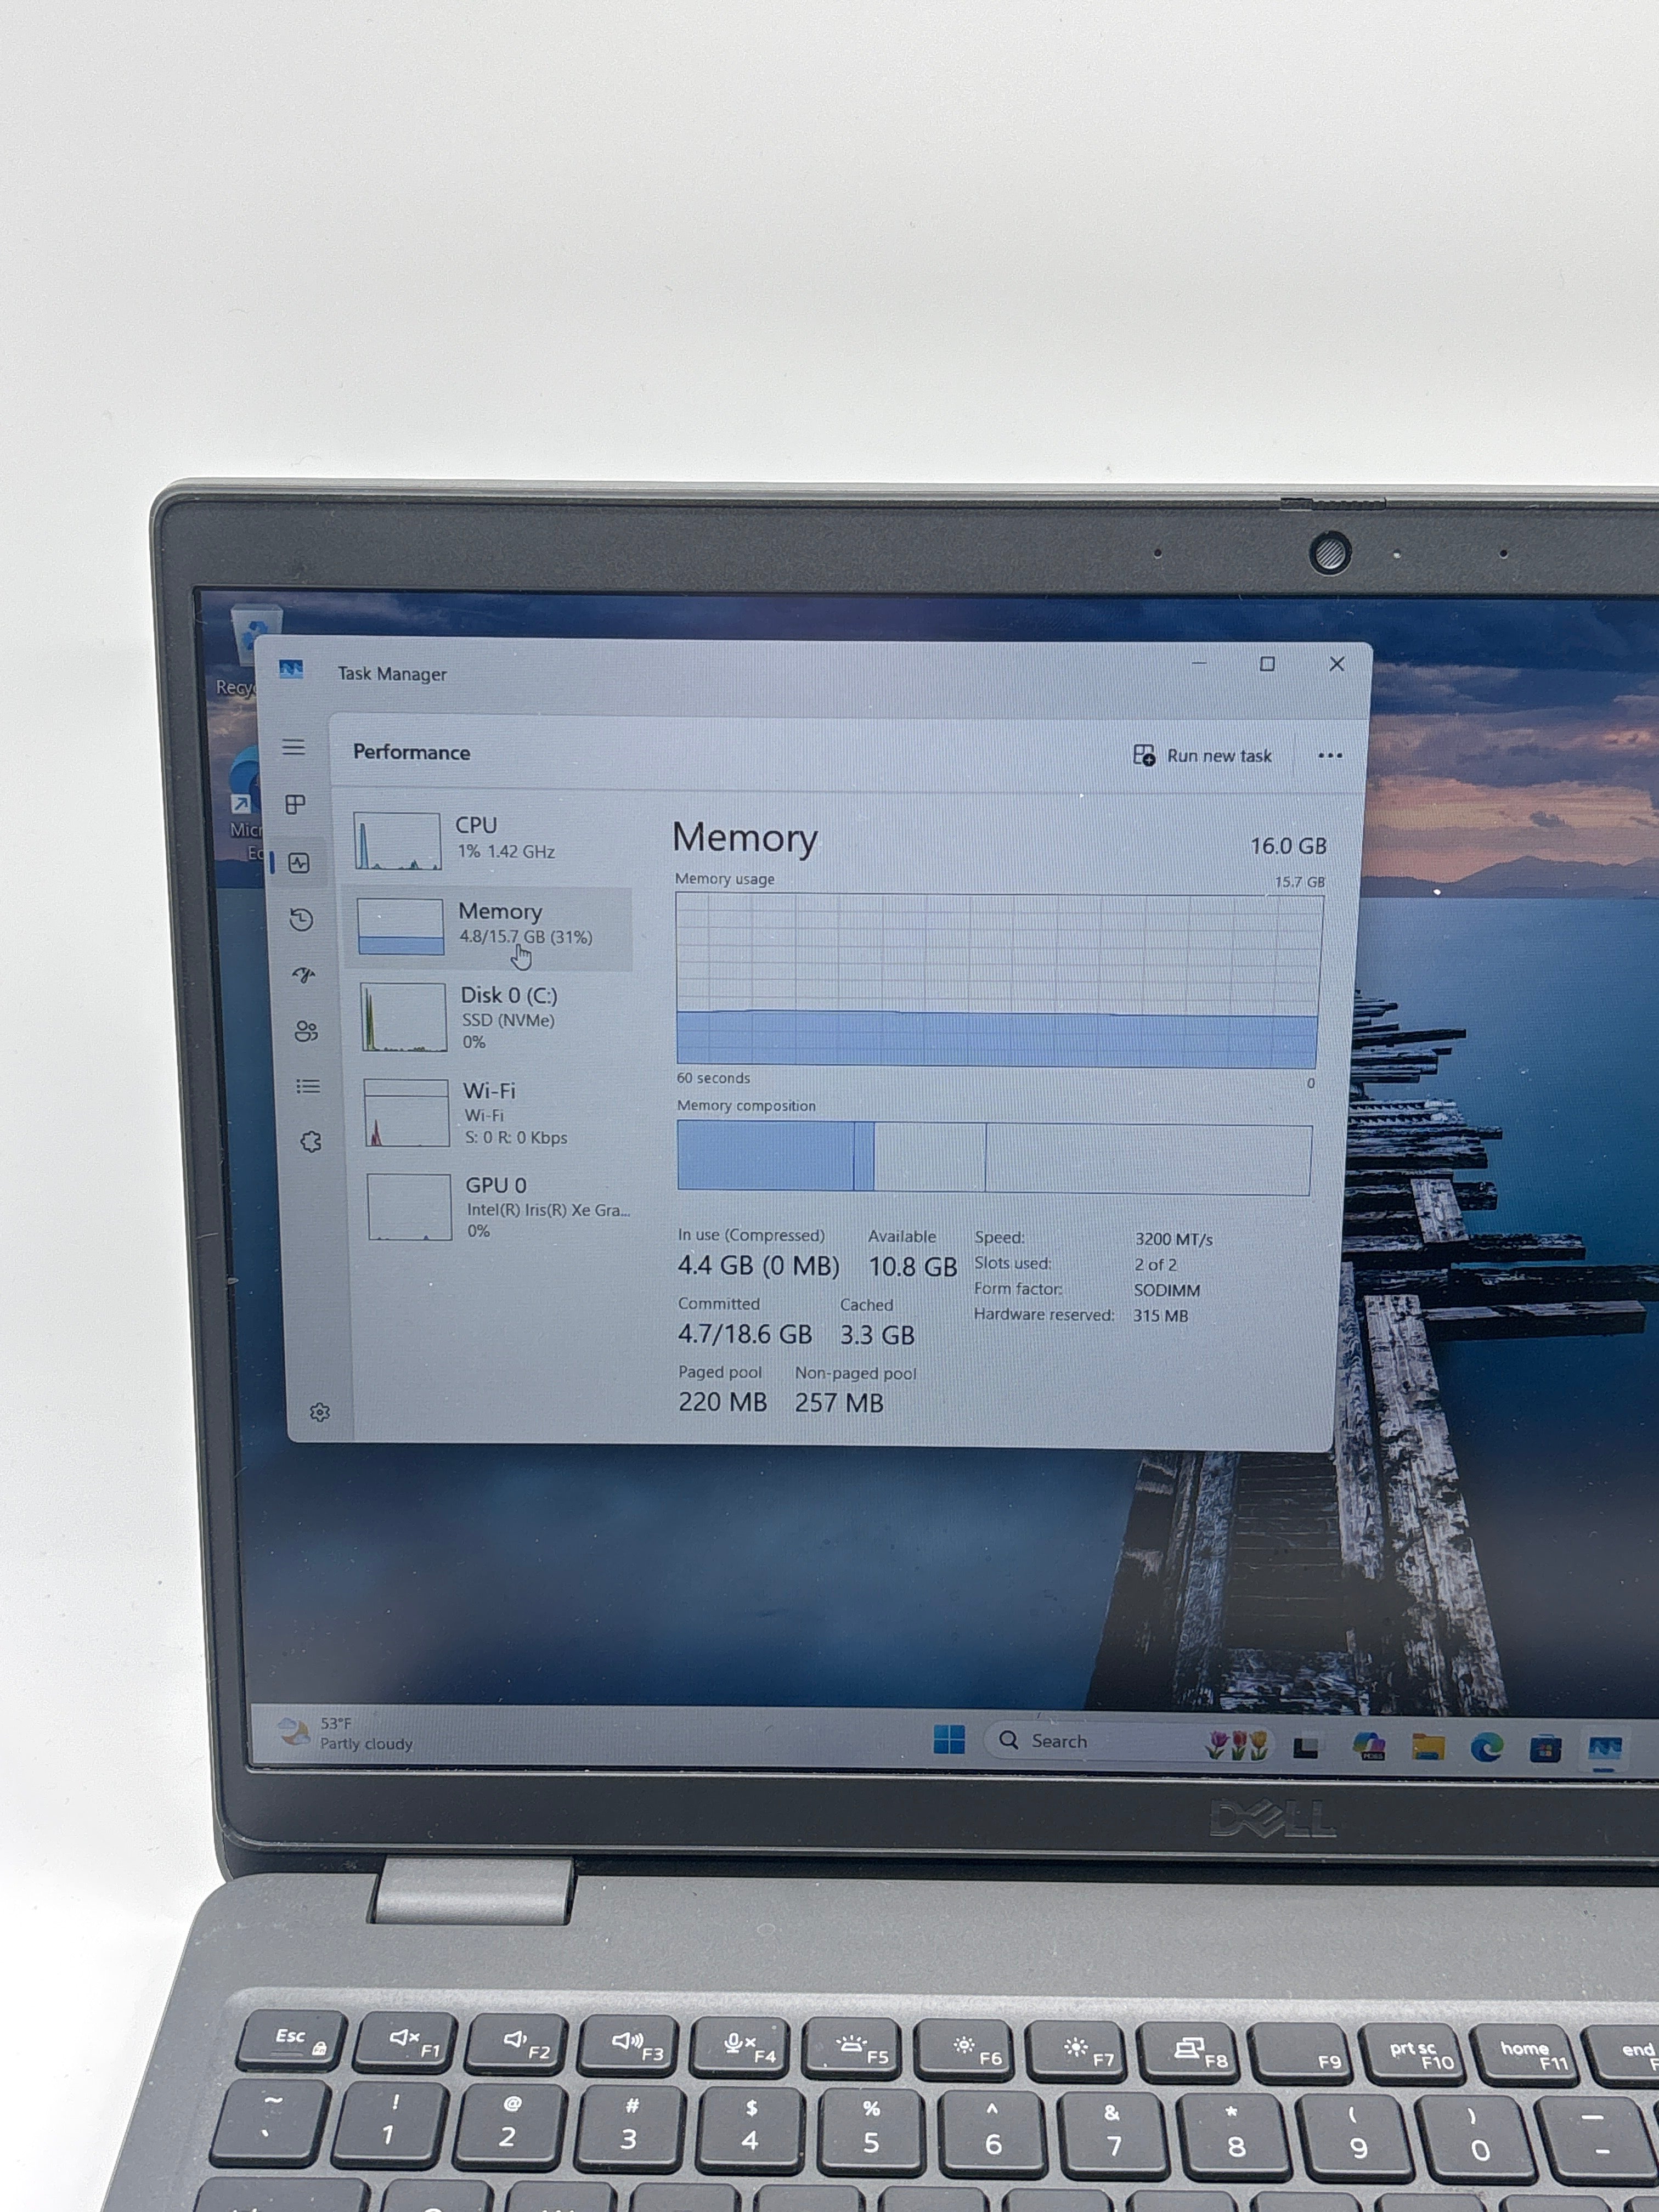
Task: Open the Task Manager hamburger navigation menu
Action: coord(293,747)
